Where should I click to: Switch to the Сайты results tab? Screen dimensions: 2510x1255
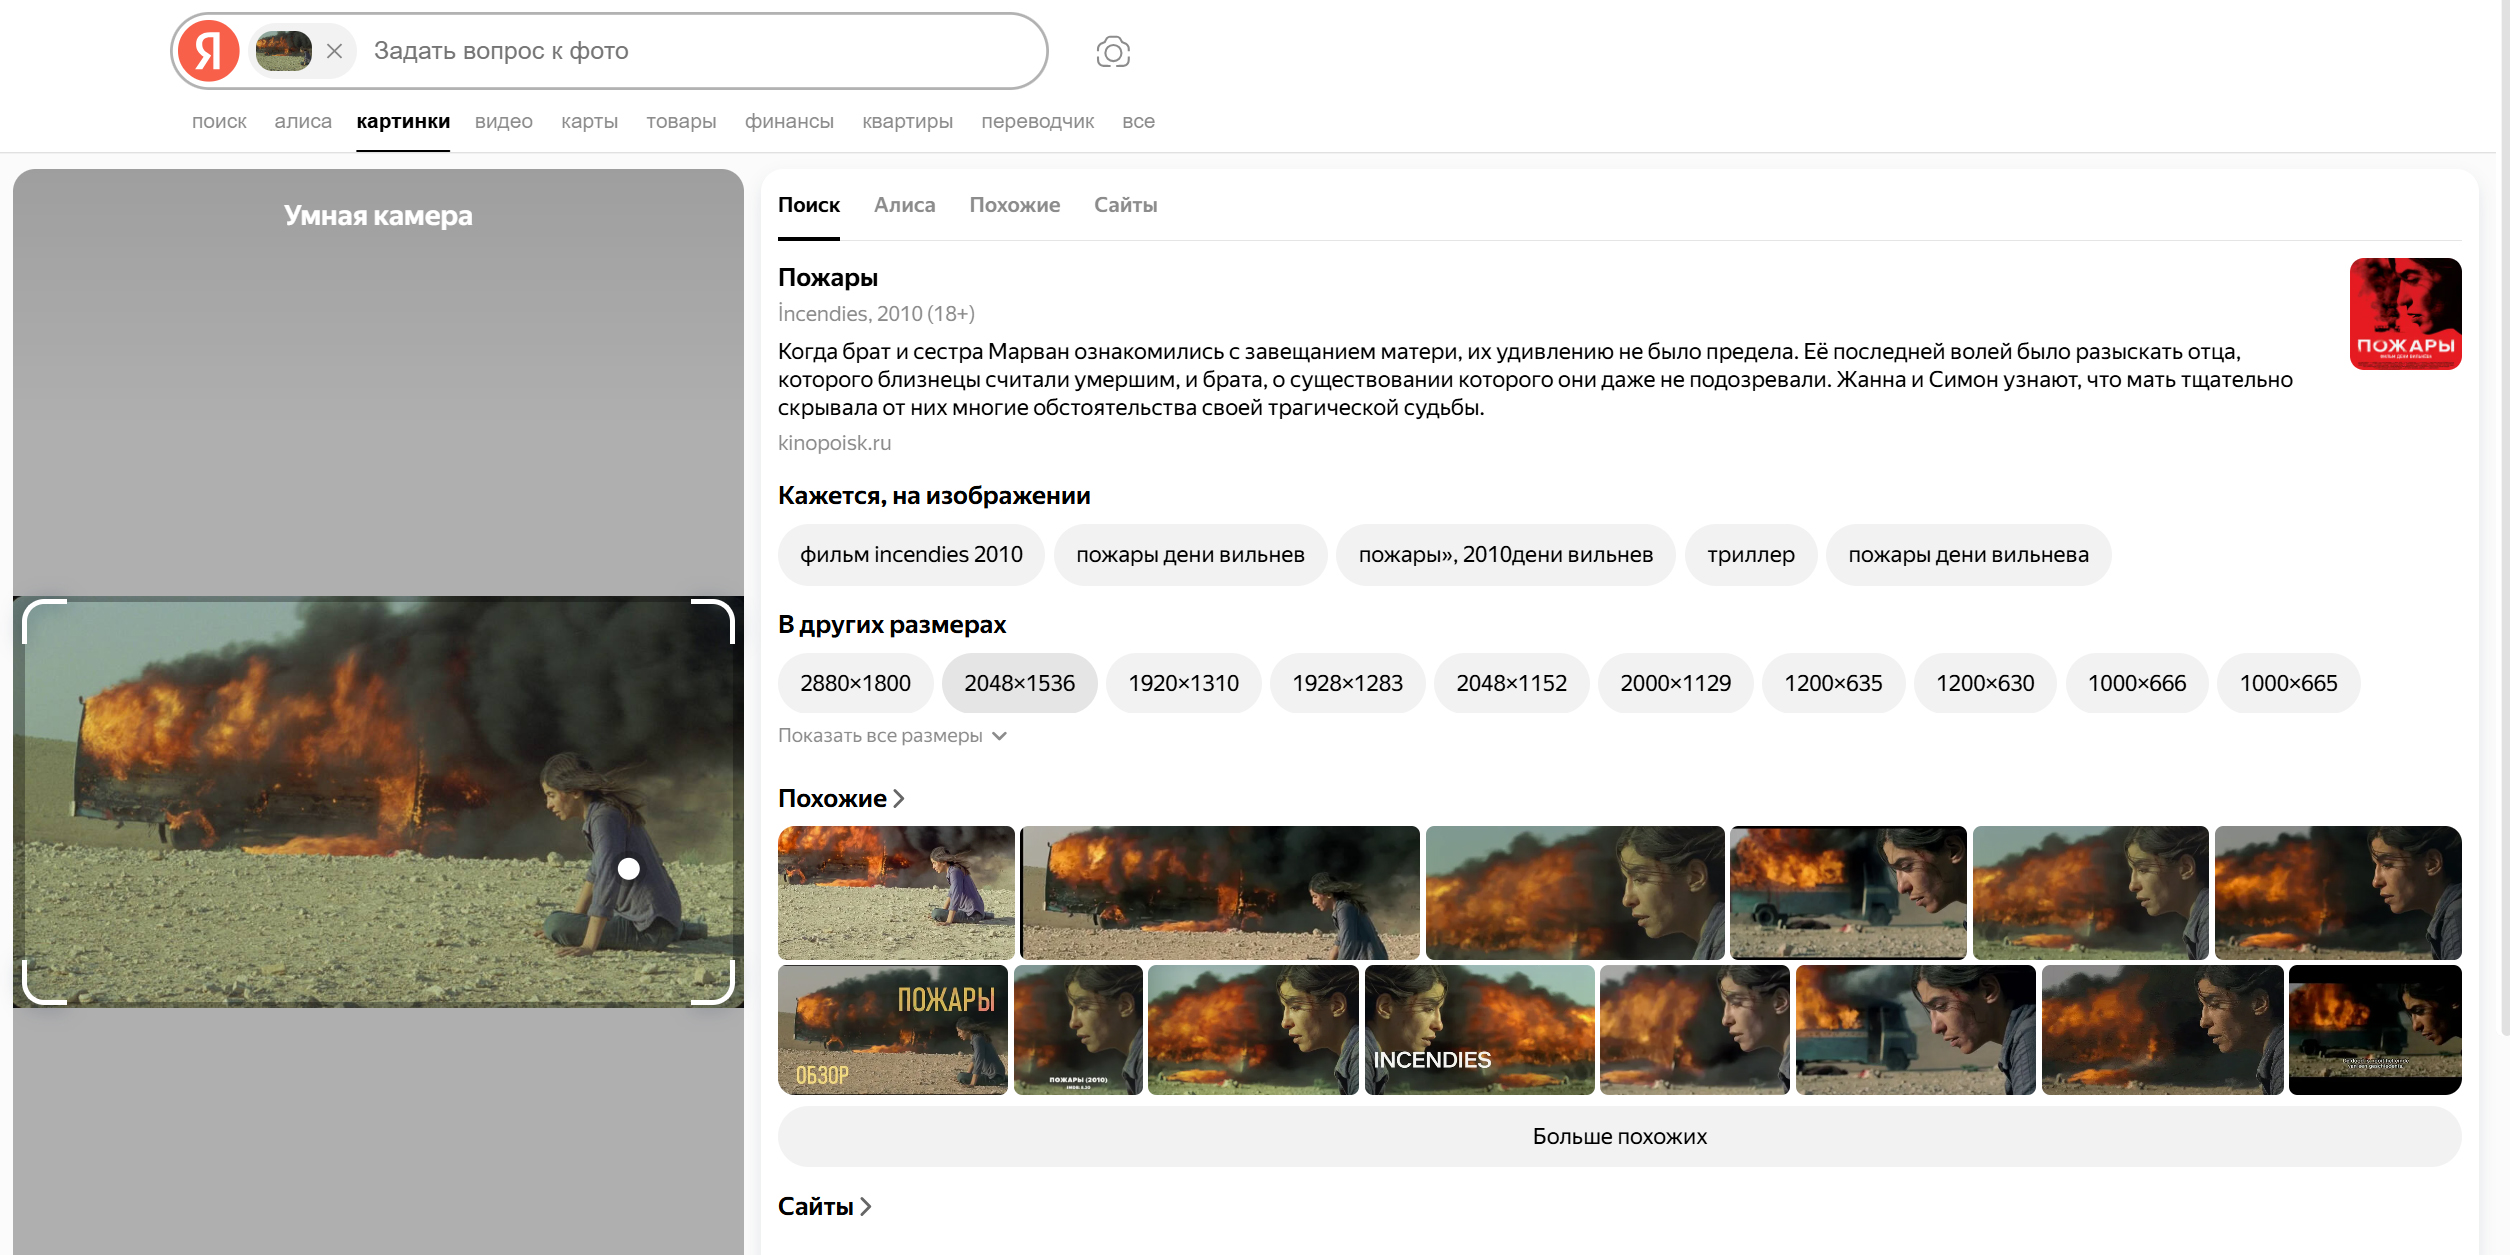click(1125, 205)
